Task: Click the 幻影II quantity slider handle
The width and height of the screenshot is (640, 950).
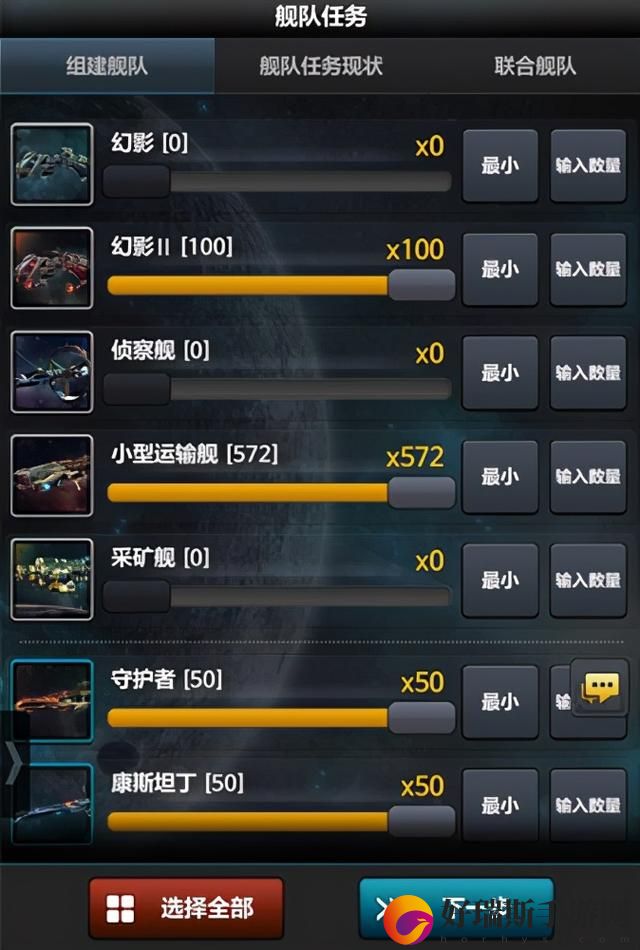Action: point(421,285)
